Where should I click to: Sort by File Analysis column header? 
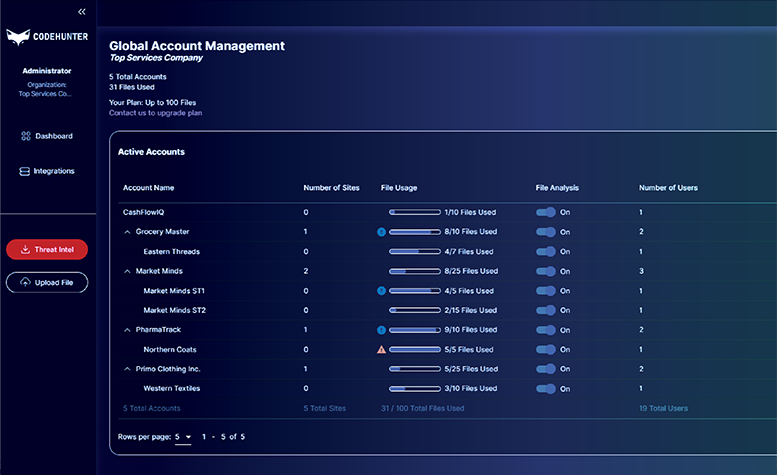click(x=557, y=188)
